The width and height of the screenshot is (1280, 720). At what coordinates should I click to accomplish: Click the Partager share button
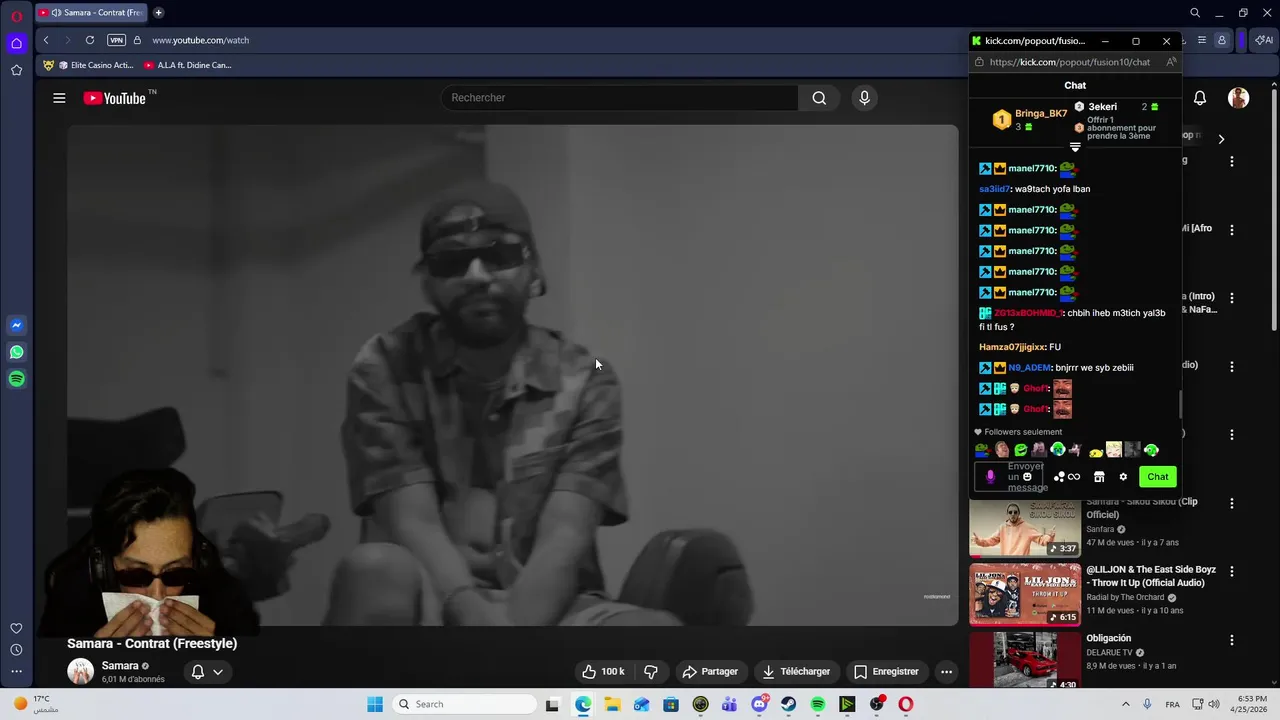(710, 672)
